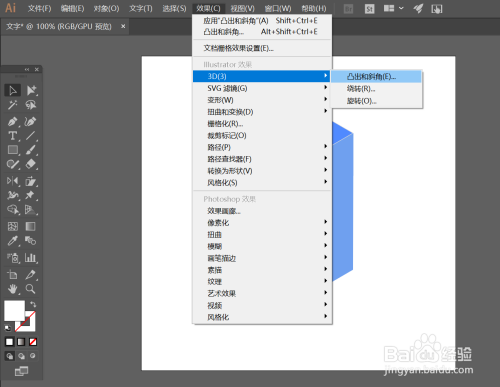Select the Perspective Grid tool
This screenshot has height=387, width=500.
(x=31, y=209)
